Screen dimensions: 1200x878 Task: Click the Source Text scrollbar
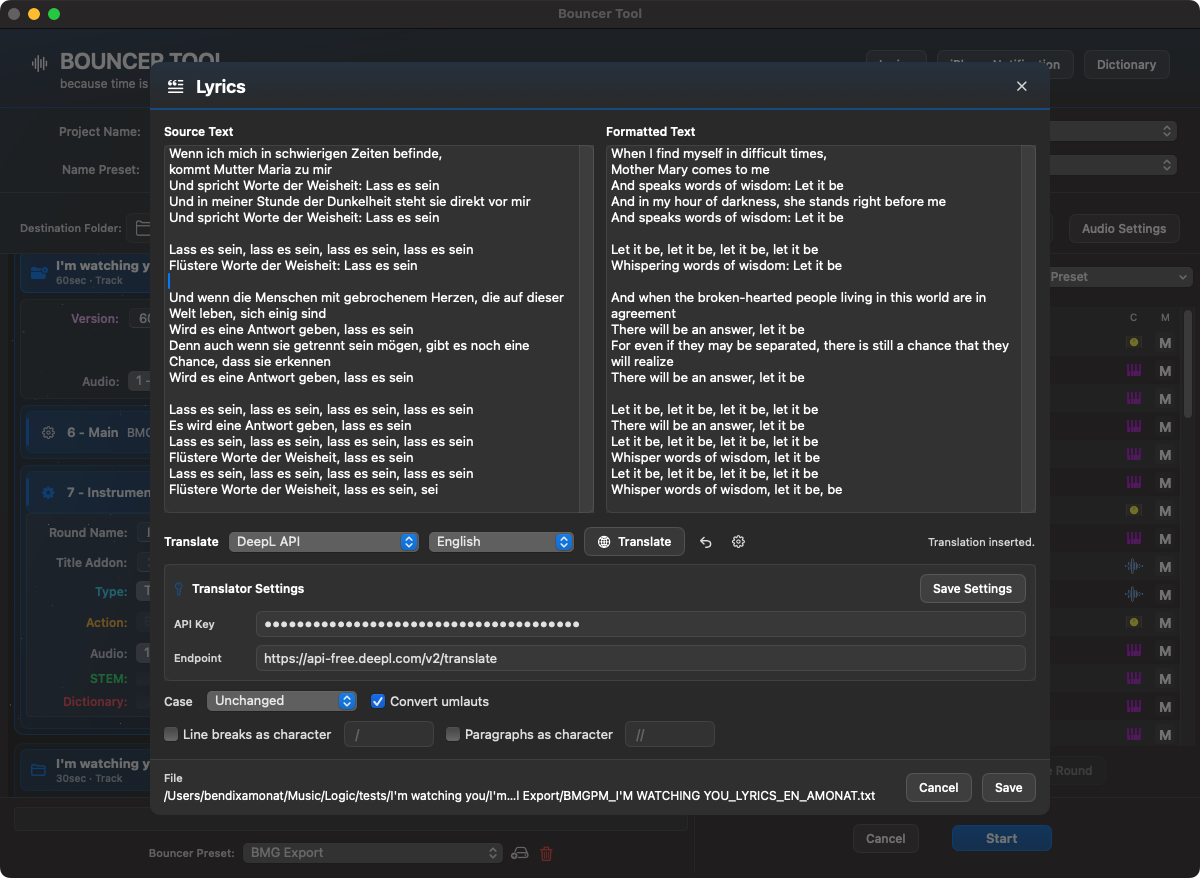(x=586, y=329)
